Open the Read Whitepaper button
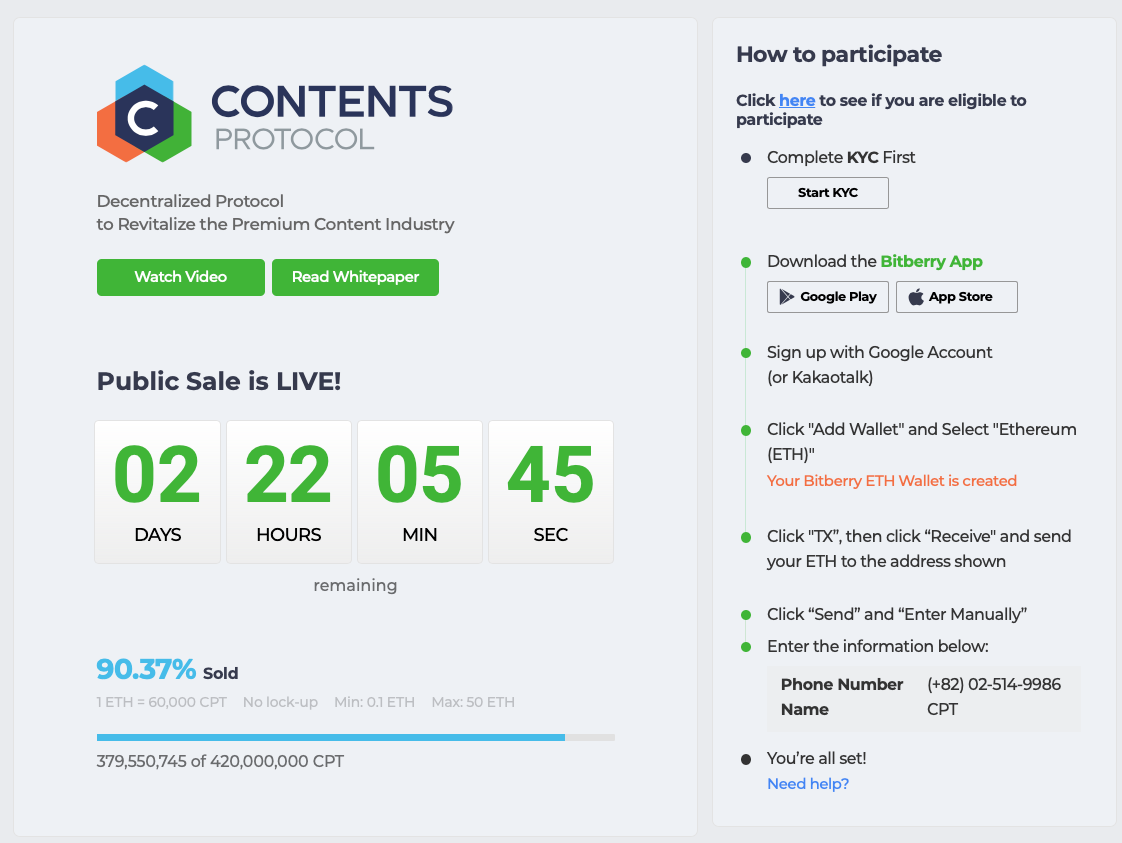Screen dimensions: 1122x843 point(355,277)
